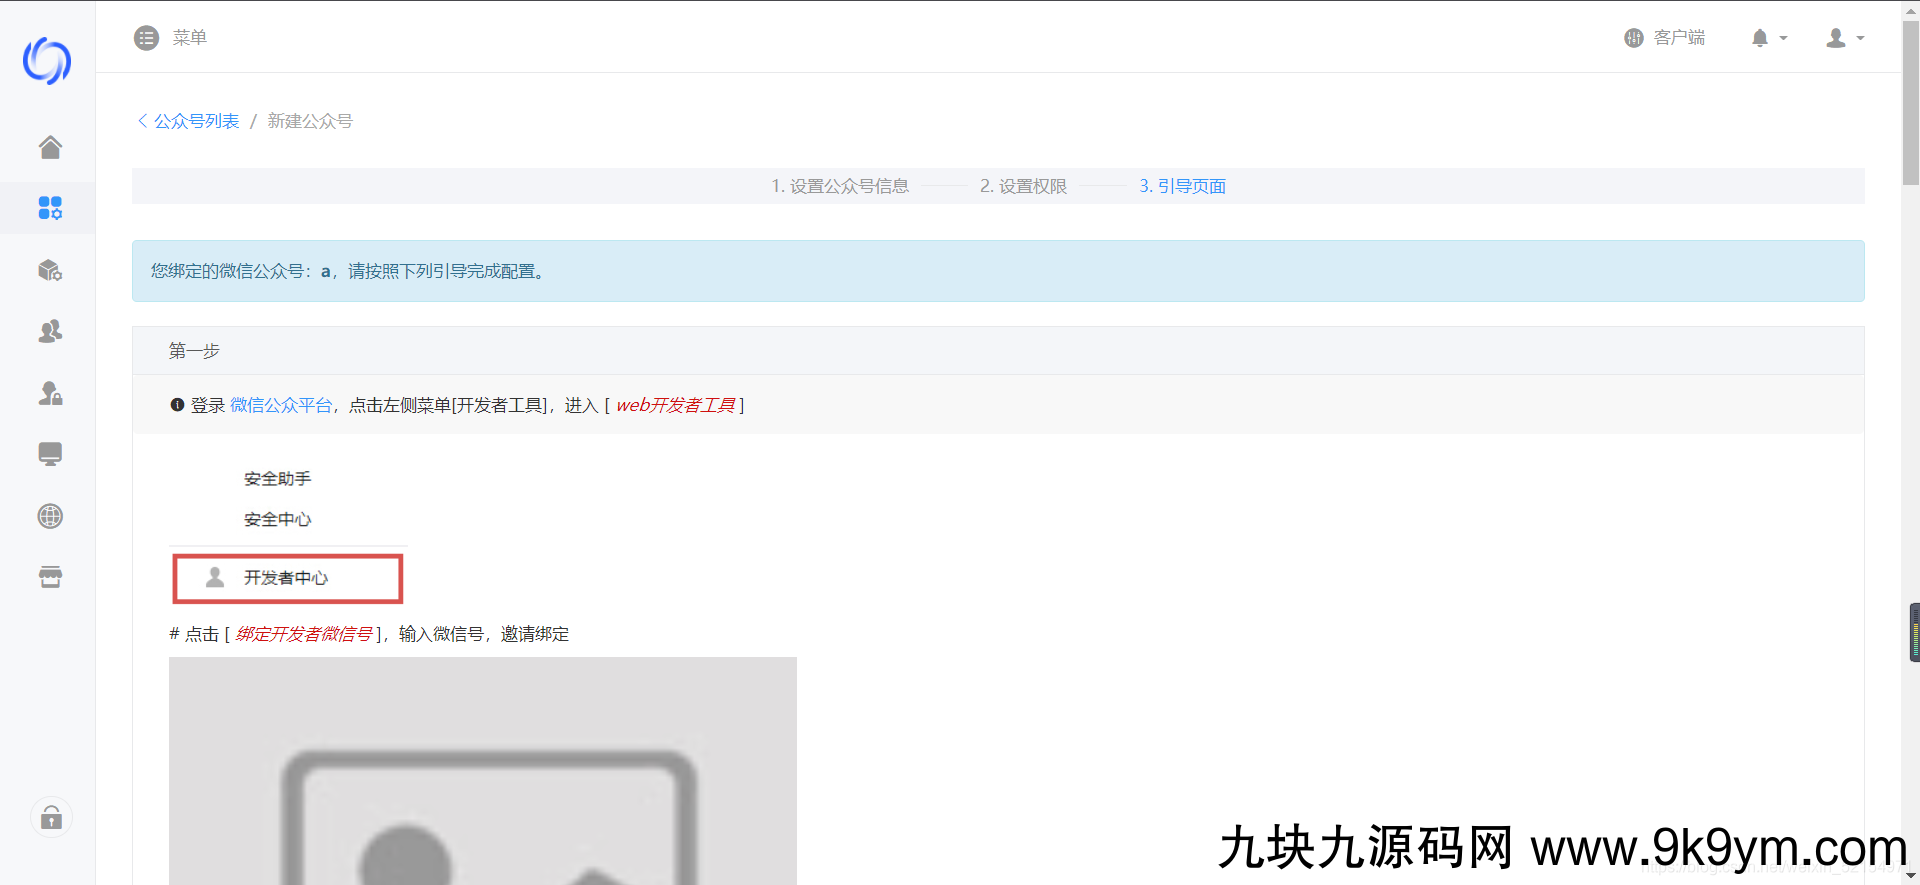The height and width of the screenshot is (885, 1920).
Task: Click the scrollbar down arrow
Action: click(x=1911, y=876)
